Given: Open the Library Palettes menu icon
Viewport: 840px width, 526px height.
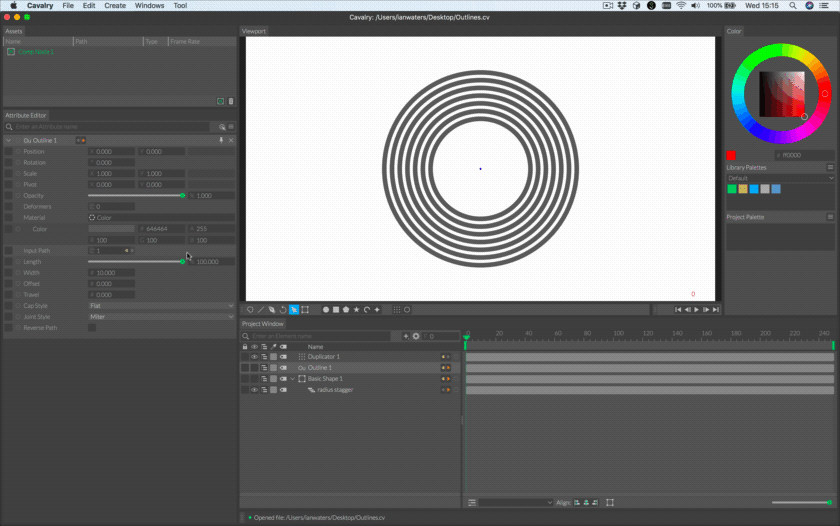Looking at the screenshot, I should pos(830,167).
